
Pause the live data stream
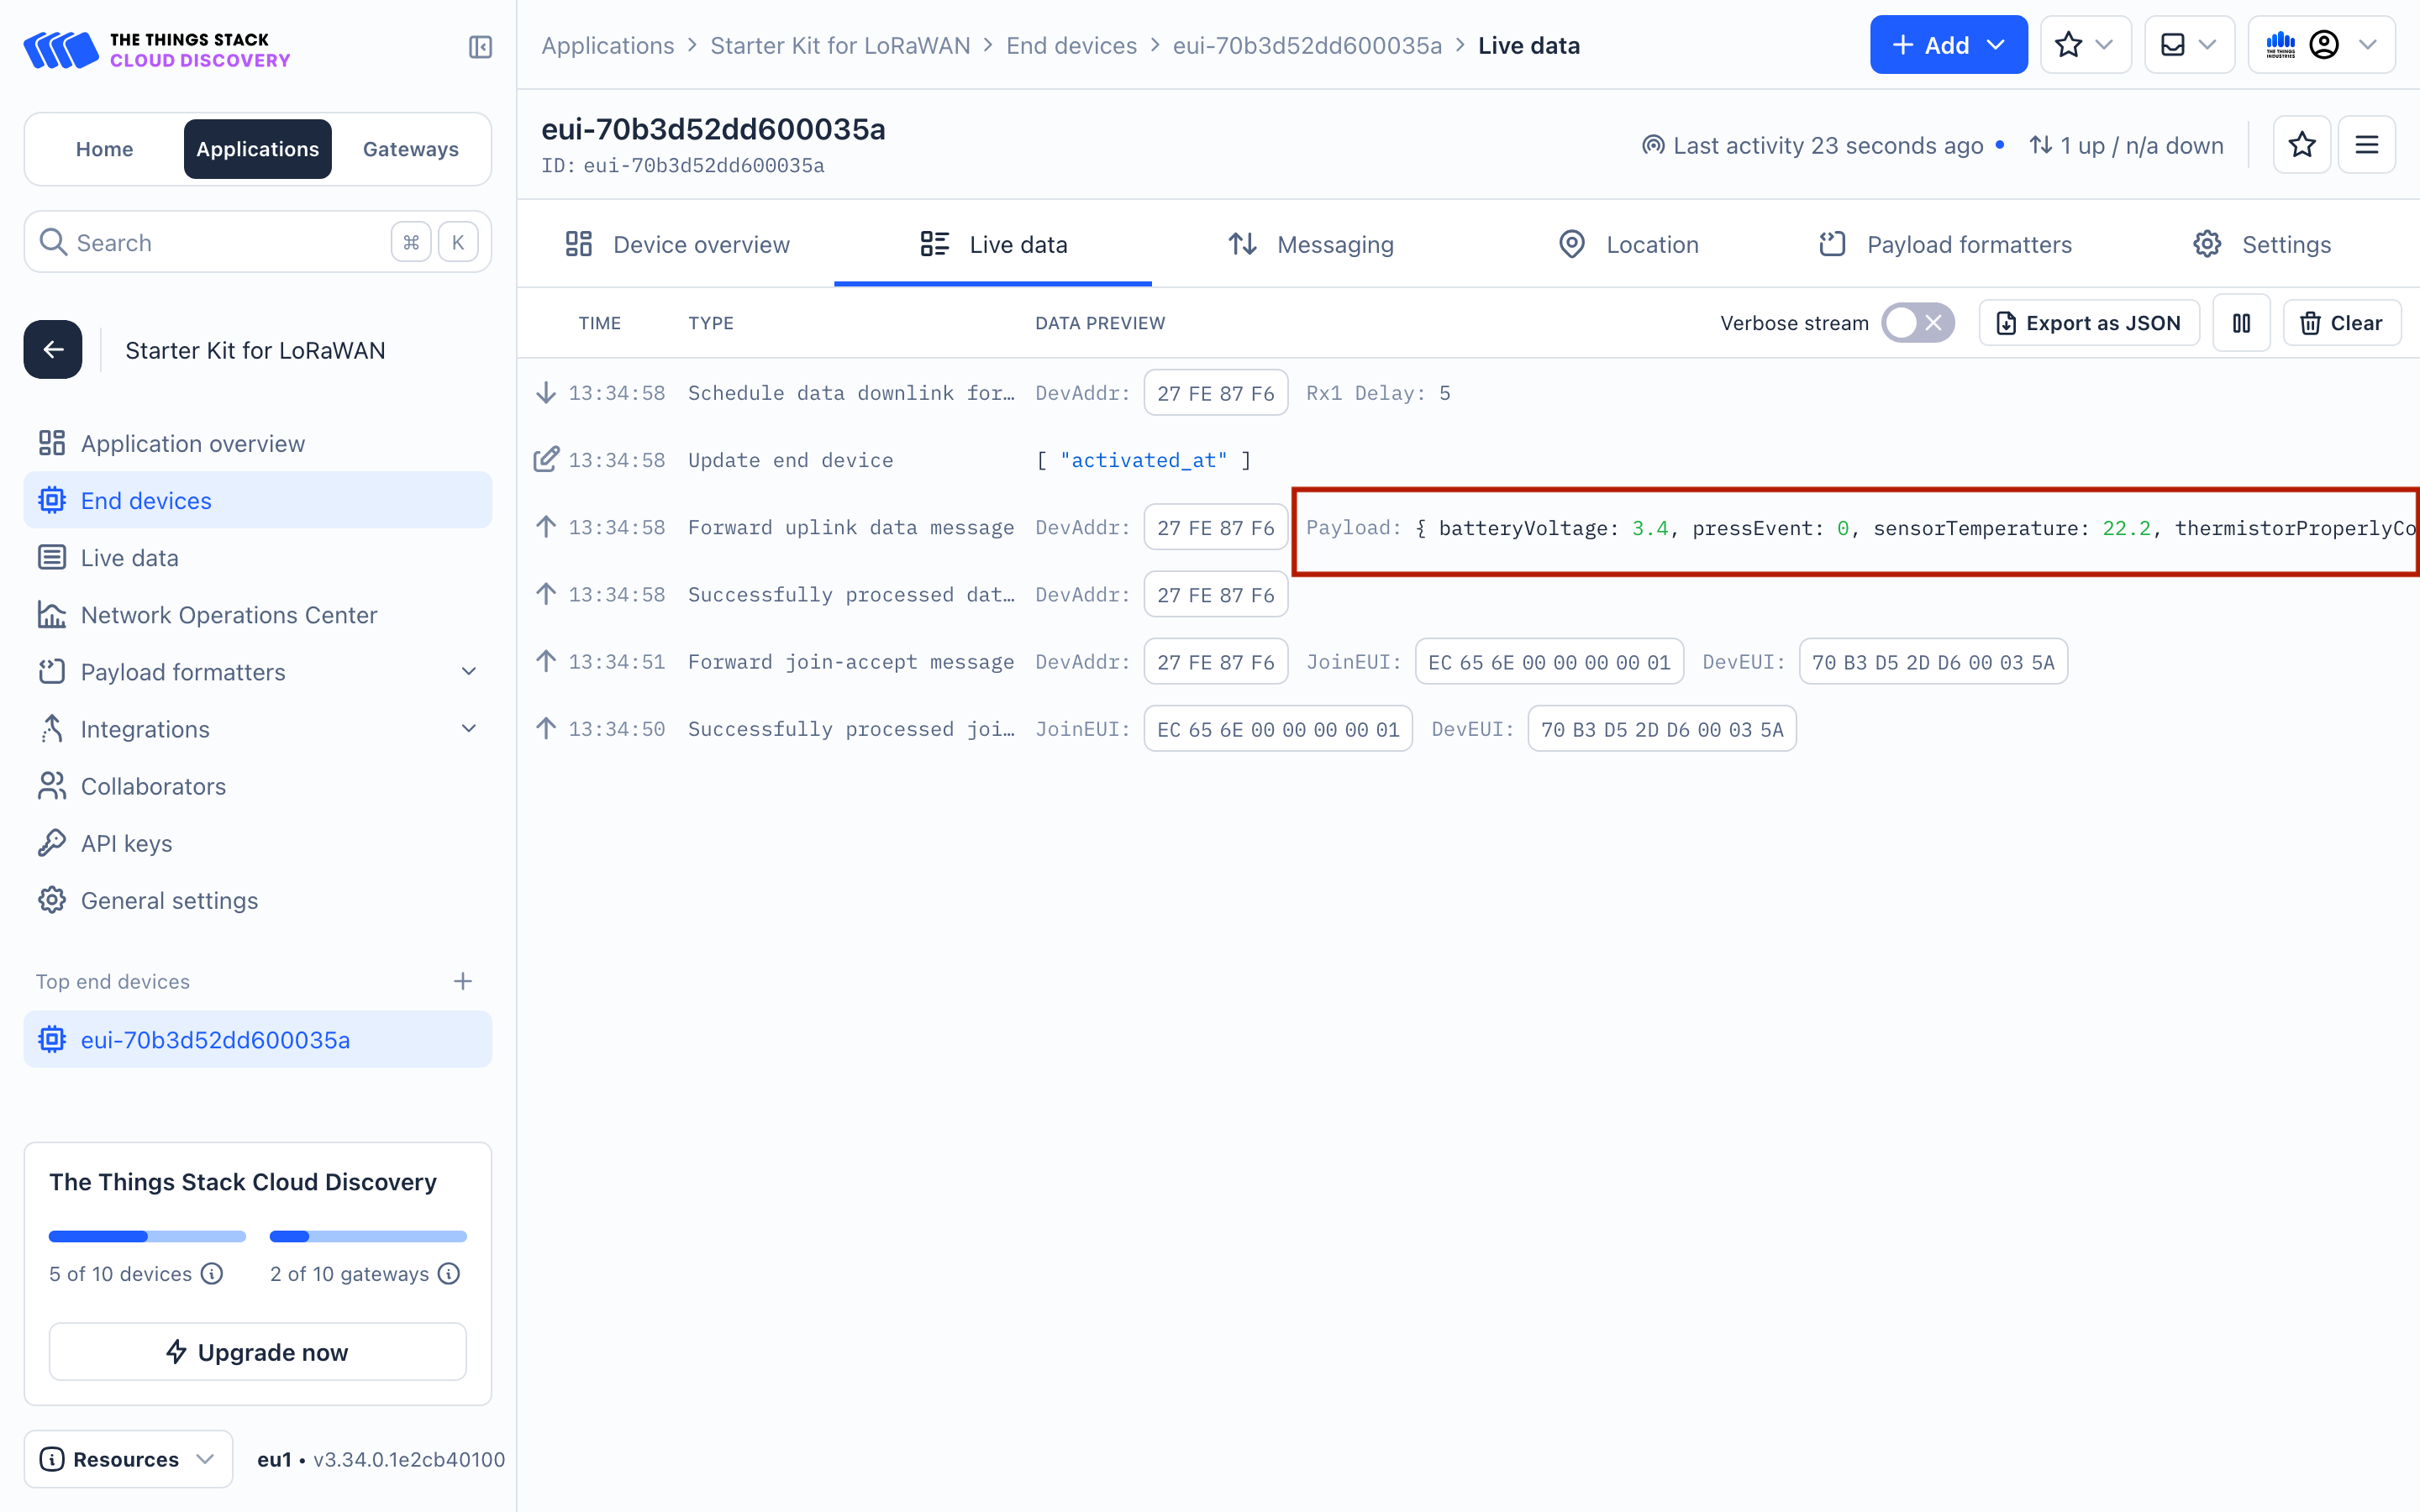[2241, 323]
